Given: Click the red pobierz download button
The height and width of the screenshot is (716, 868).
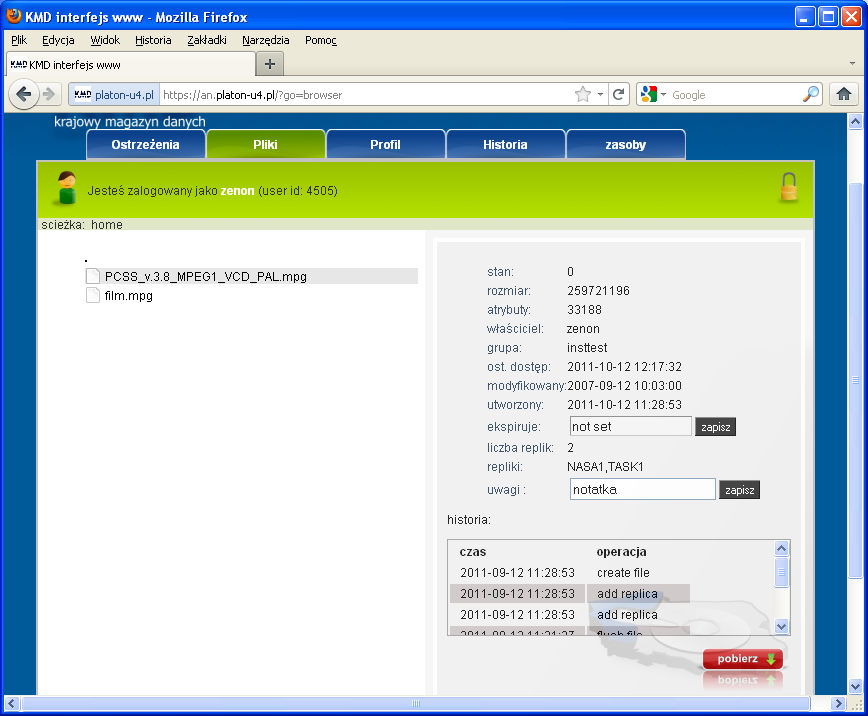Looking at the screenshot, I should pos(742,659).
